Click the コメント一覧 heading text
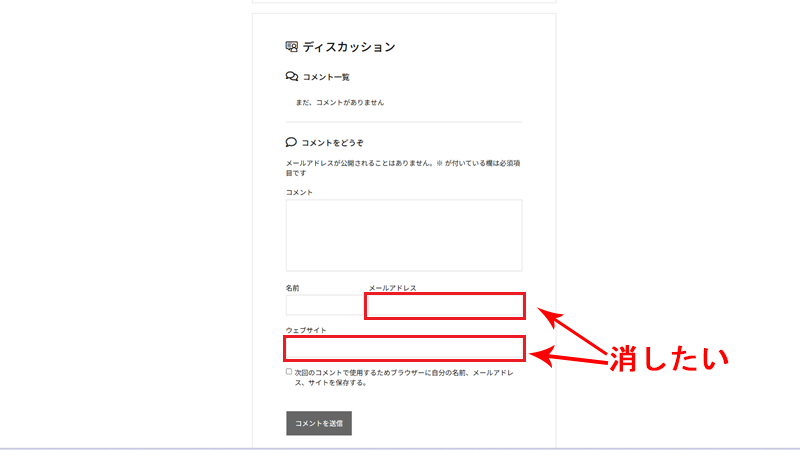 click(326, 77)
